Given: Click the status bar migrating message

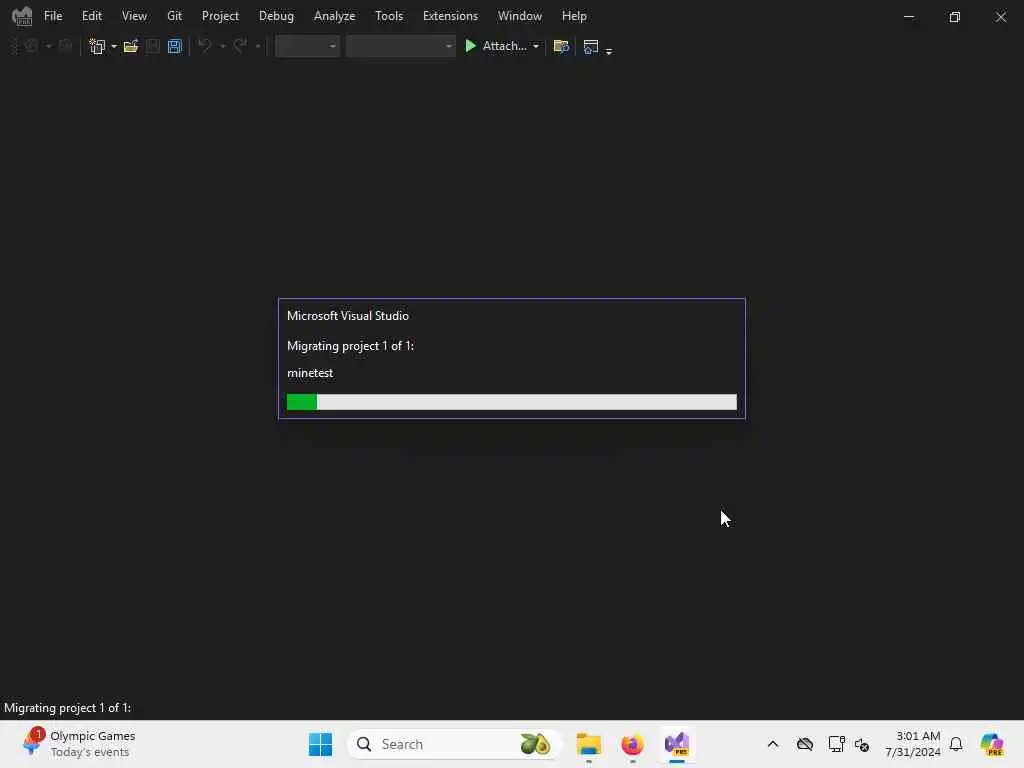Looking at the screenshot, I should tap(67, 708).
